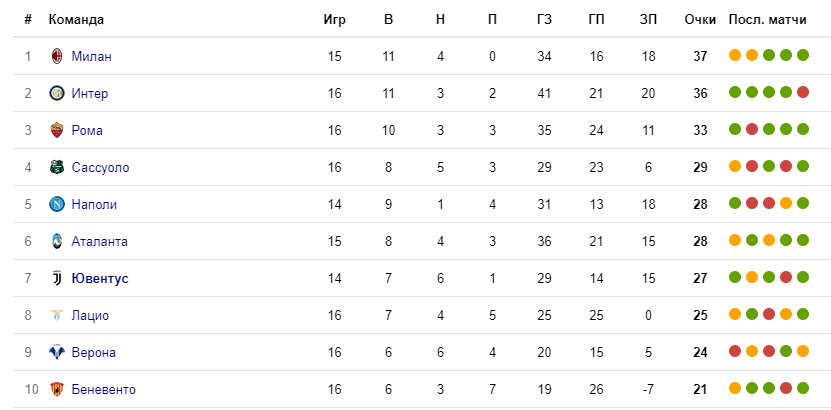Open the Милан team link
The width and height of the screenshot is (831, 410).
(x=92, y=56)
